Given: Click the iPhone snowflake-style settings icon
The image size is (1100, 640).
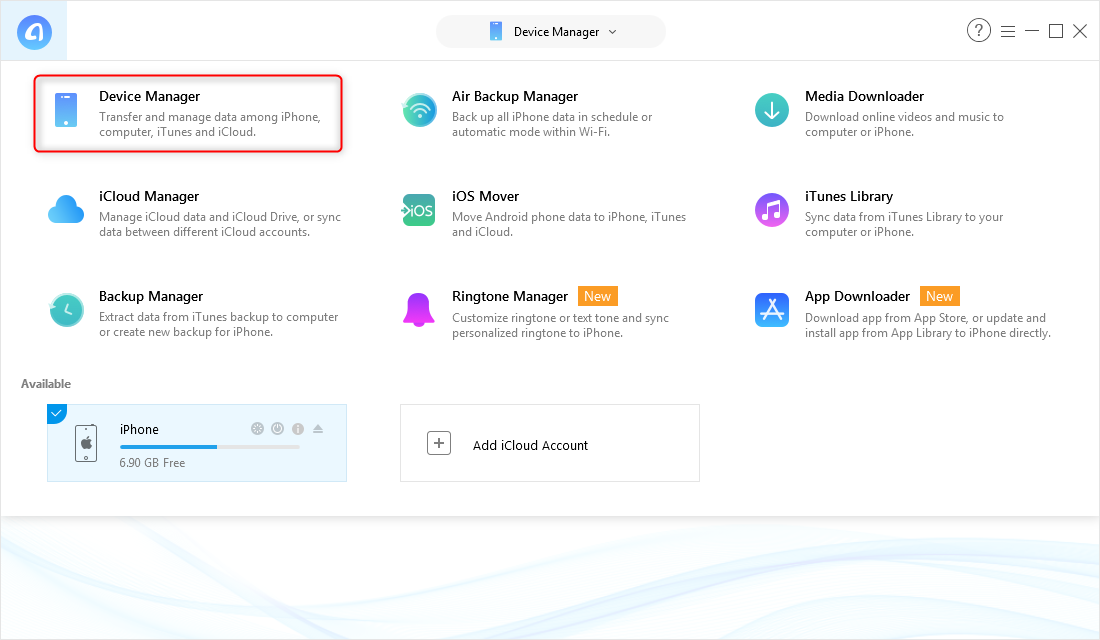Looking at the screenshot, I should (257, 429).
